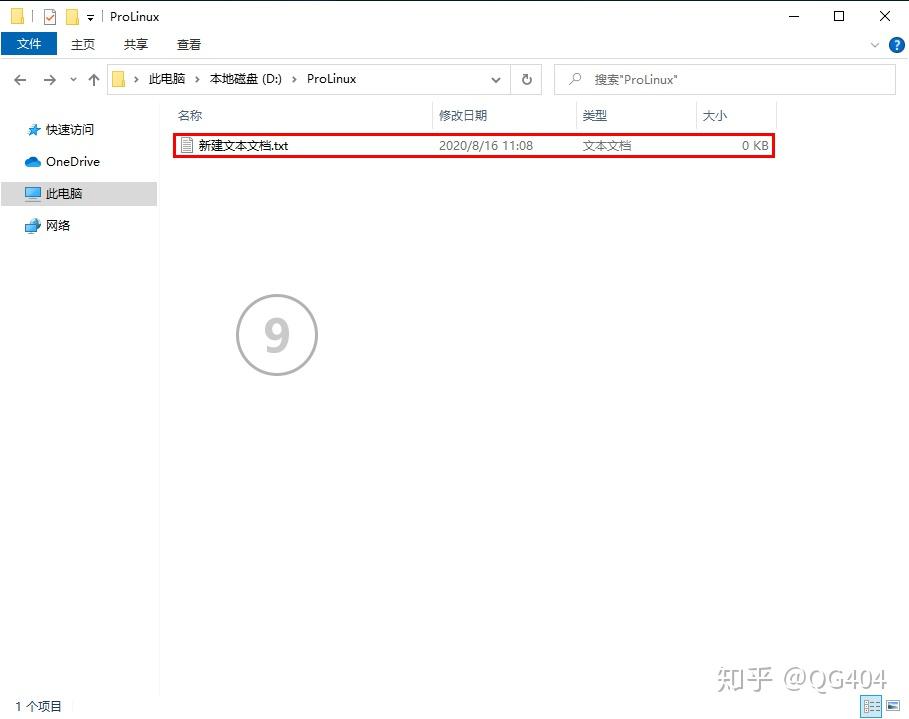Sort by the 修改日期 column header

463,116
